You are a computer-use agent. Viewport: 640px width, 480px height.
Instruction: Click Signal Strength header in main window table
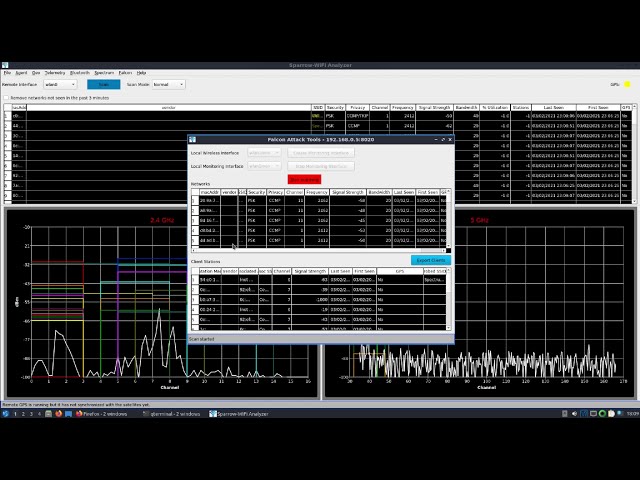[434, 108]
